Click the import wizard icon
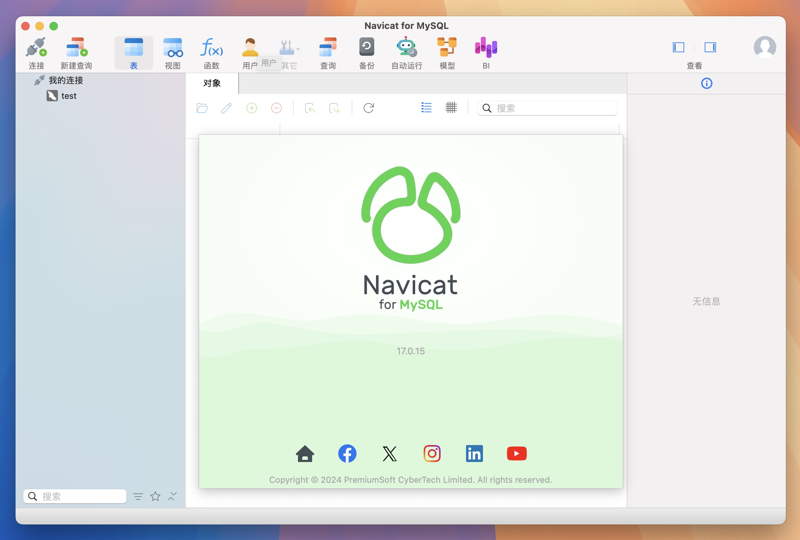This screenshot has width=800, height=540. (310, 108)
